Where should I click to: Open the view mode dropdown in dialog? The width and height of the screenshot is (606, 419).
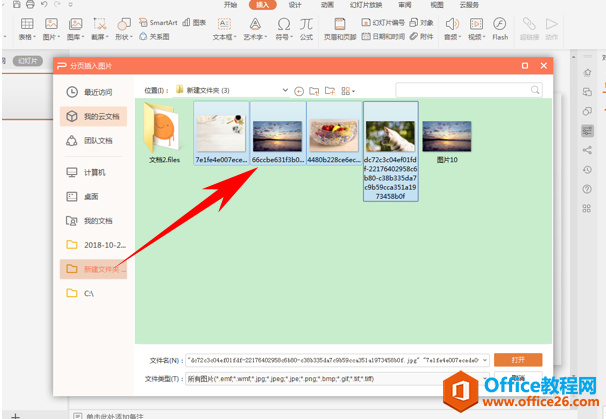(348, 91)
